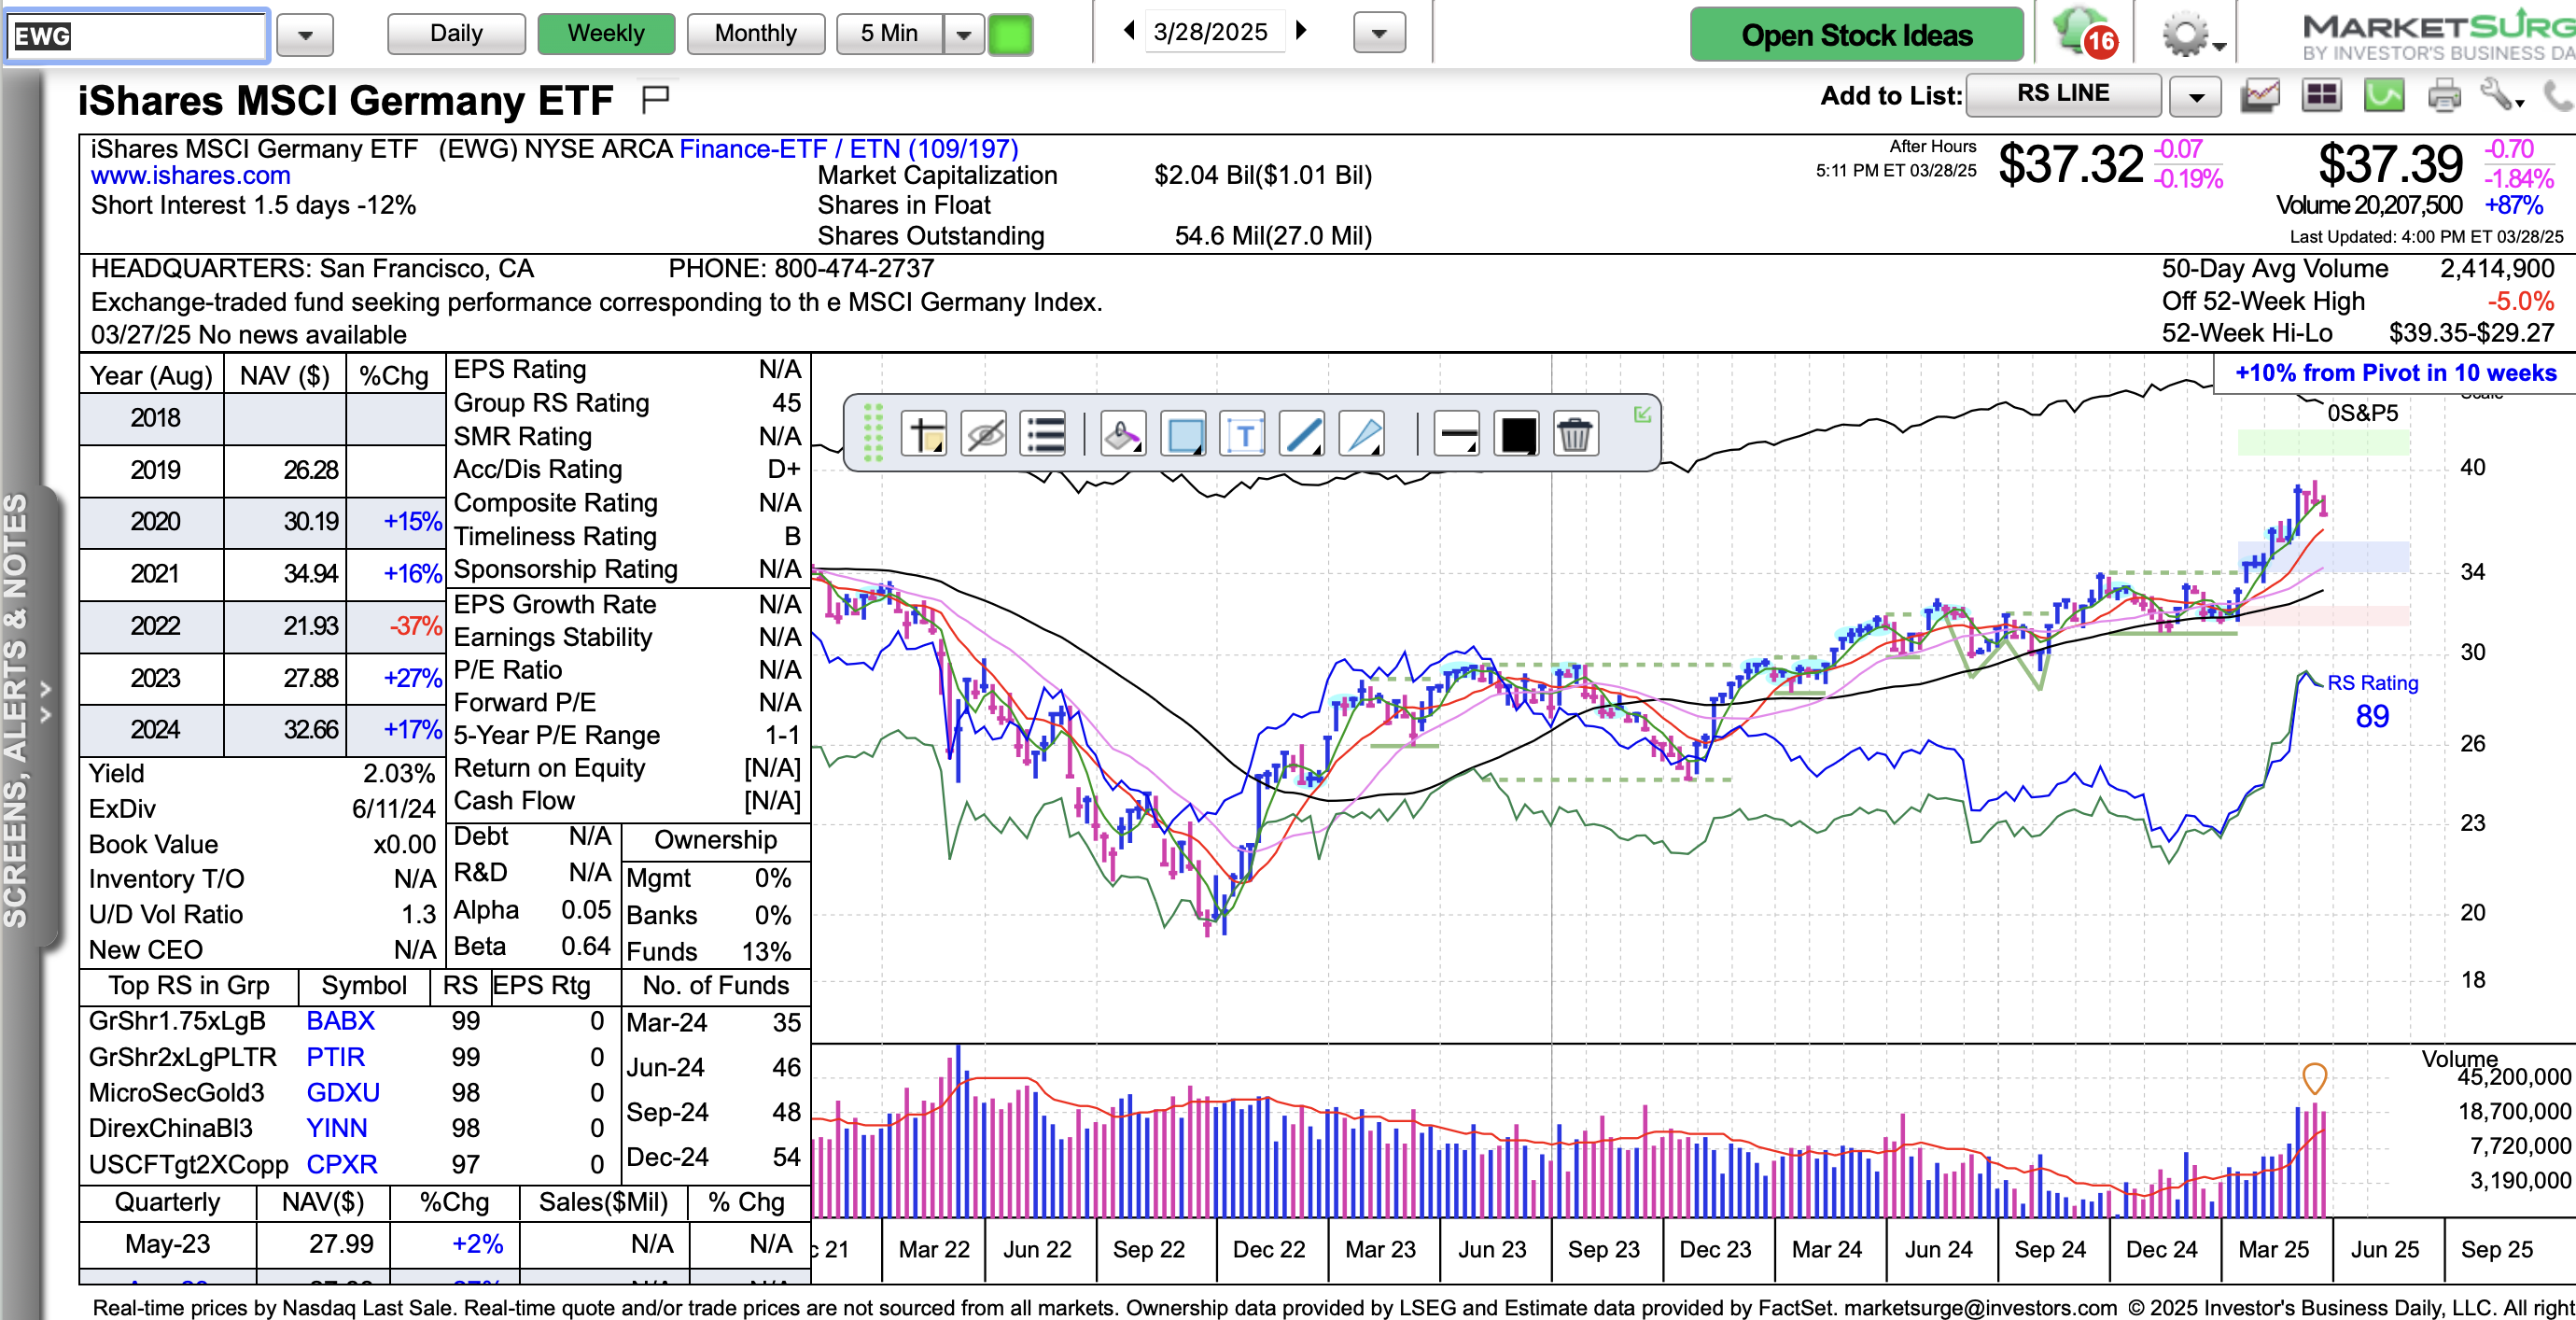Viewport: 2576px width, 1320px height.
Task: Click the printer icon
Action: point(2443,96)
